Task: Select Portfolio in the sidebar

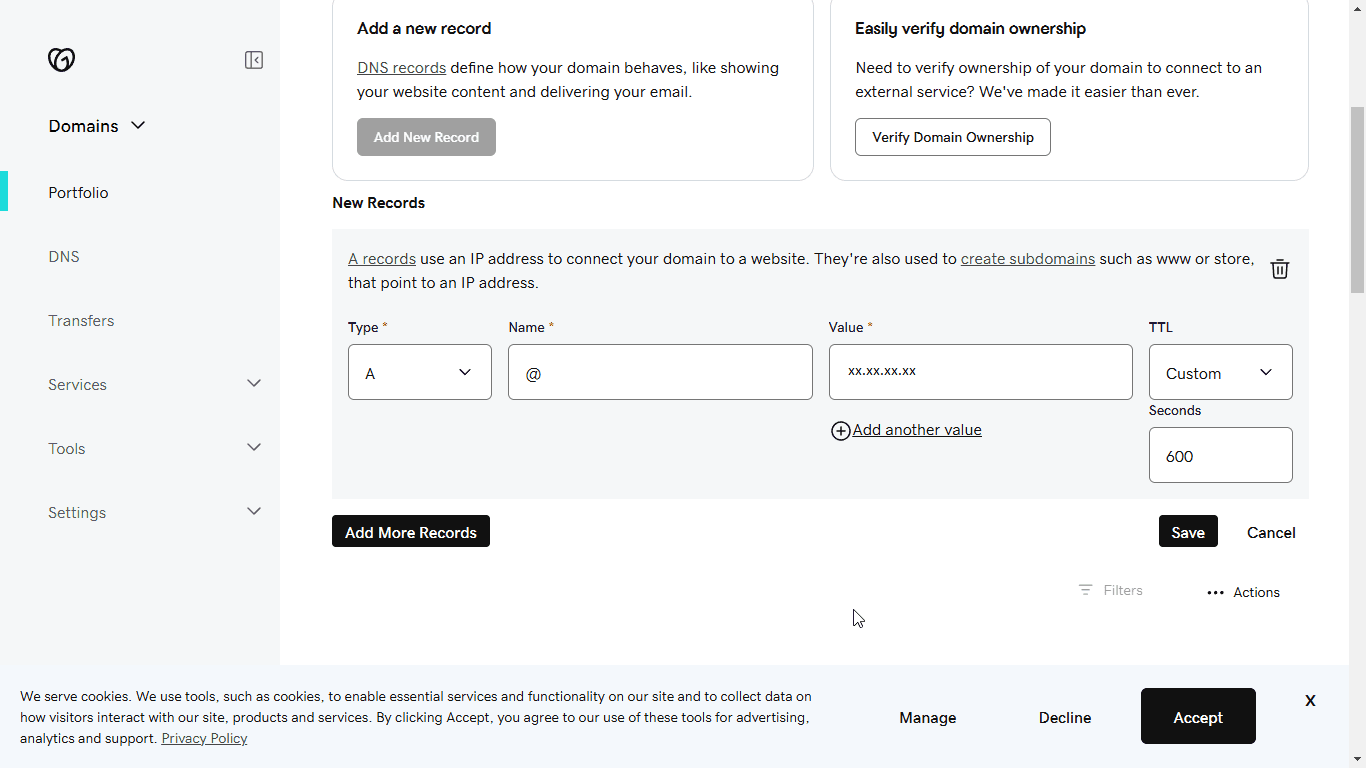Action: click(x=78, y=193)
